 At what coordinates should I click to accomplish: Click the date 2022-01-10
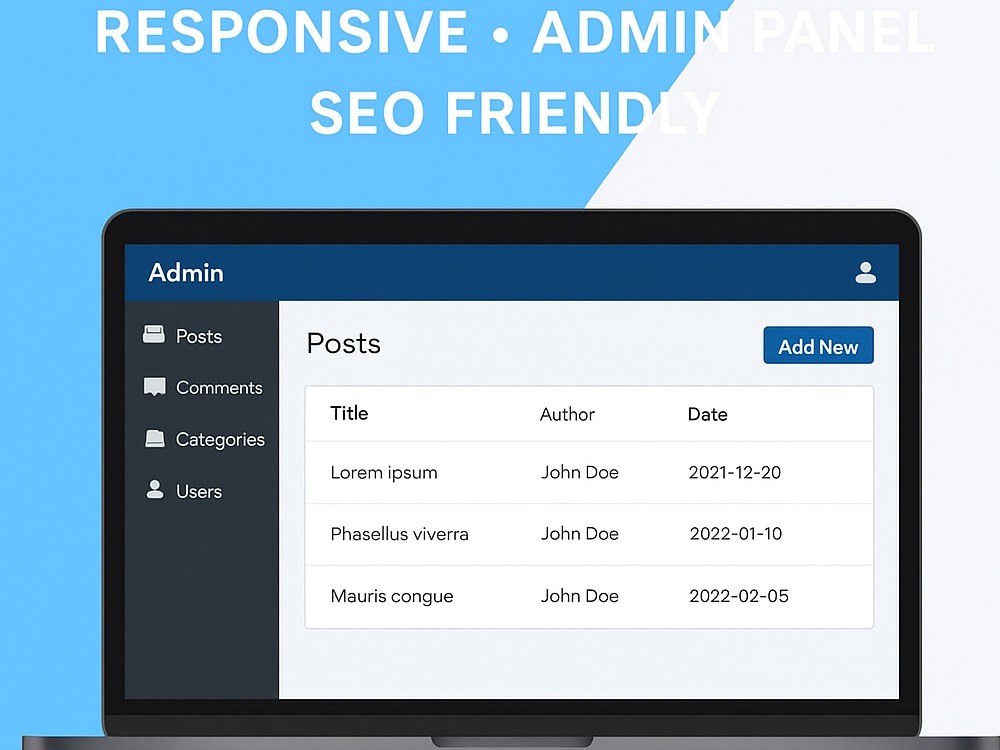click(735, 534)
